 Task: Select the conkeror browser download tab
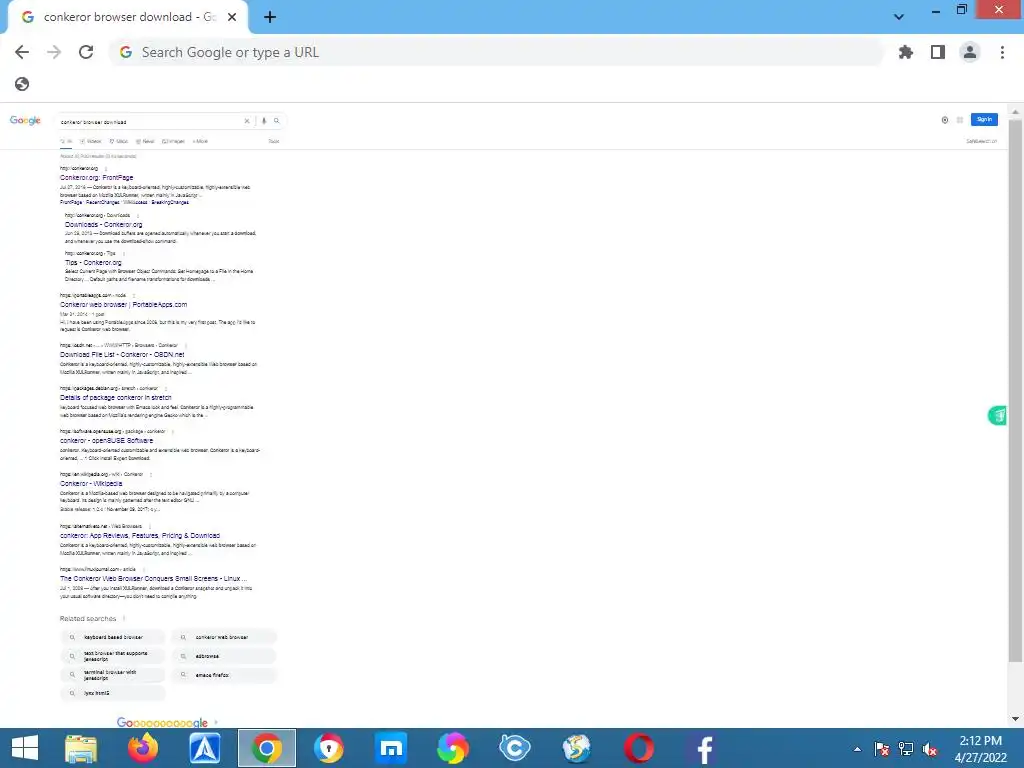pos(128,17)
